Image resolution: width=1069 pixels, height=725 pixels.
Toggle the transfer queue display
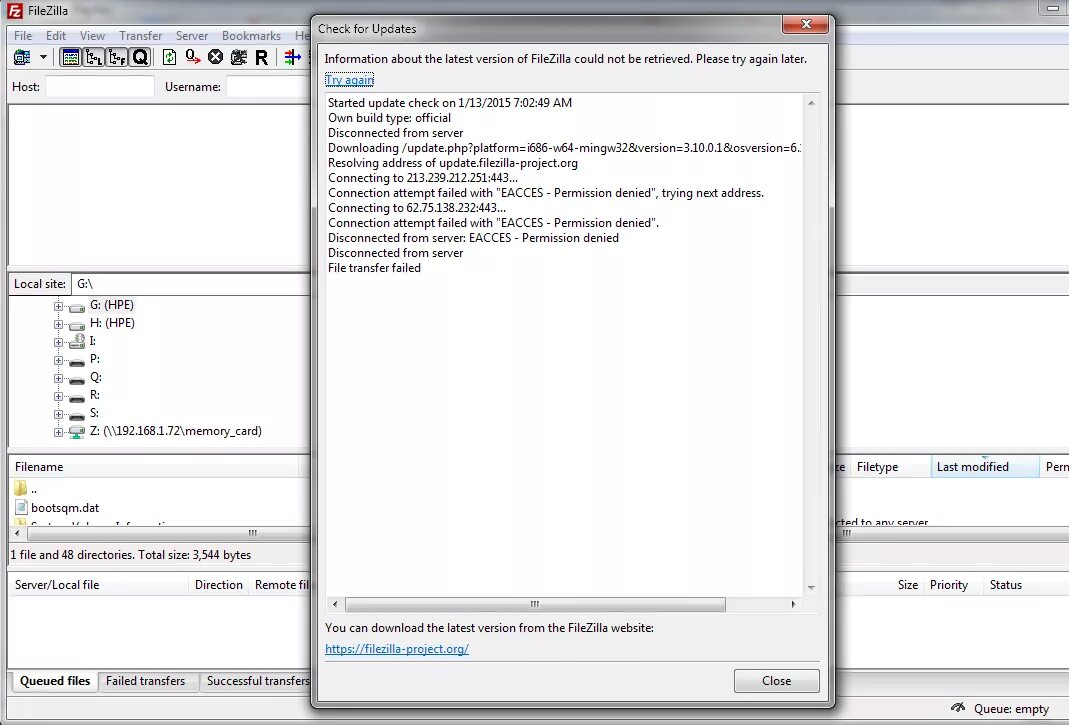pyautogui.click(x=140, y=57)
